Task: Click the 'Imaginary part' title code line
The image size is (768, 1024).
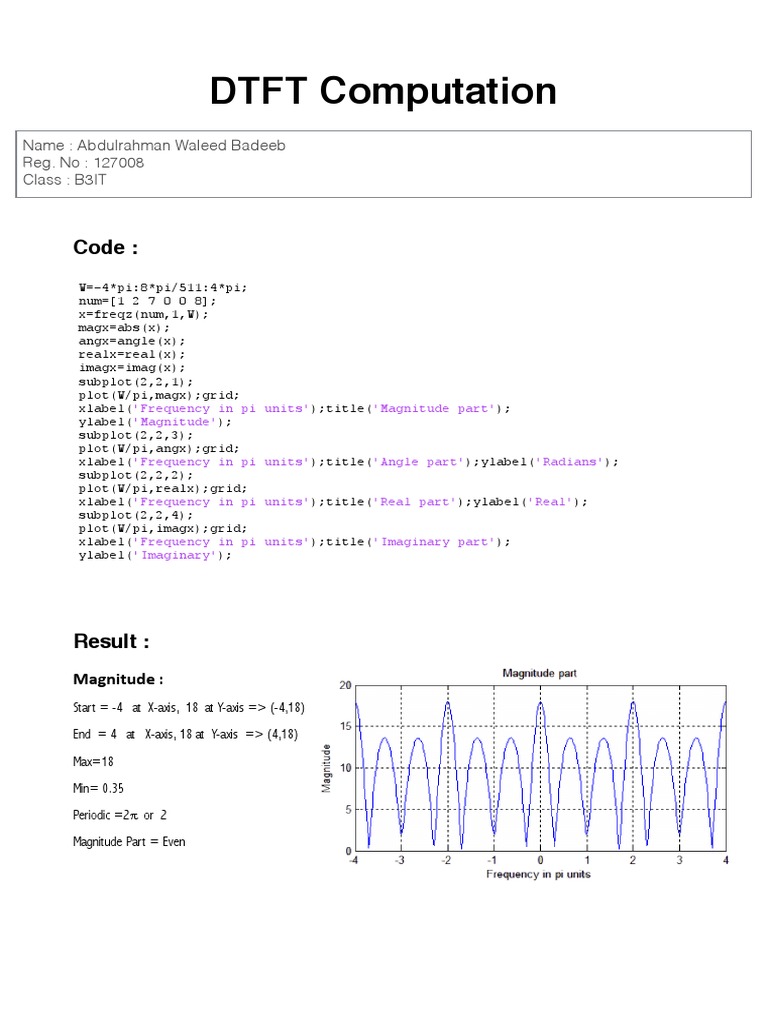Action: 294,542
